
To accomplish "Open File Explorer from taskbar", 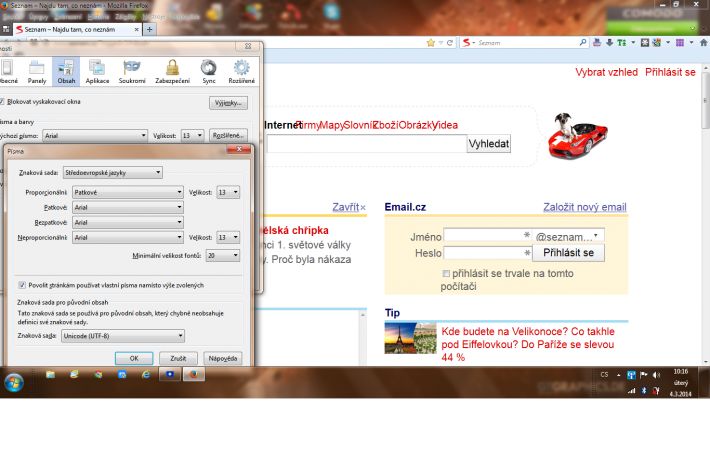I will [50, 374].
